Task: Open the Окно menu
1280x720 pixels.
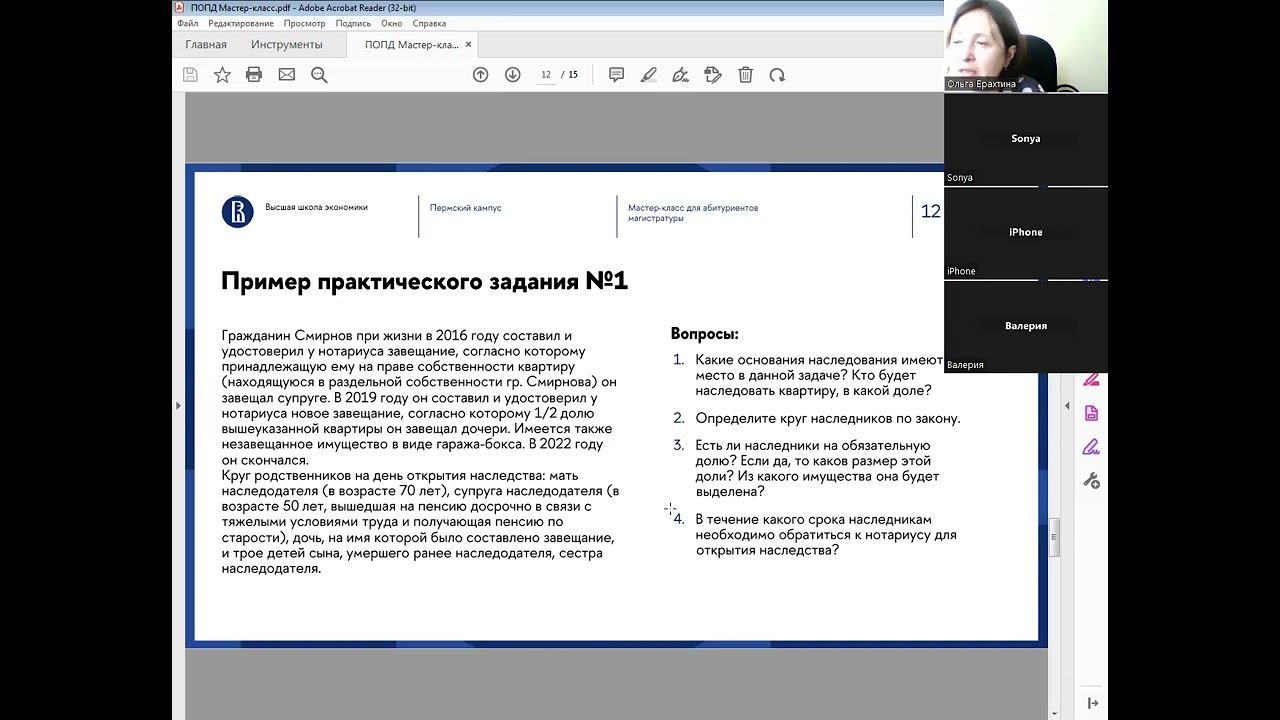Action: click(x=392, y=23)
